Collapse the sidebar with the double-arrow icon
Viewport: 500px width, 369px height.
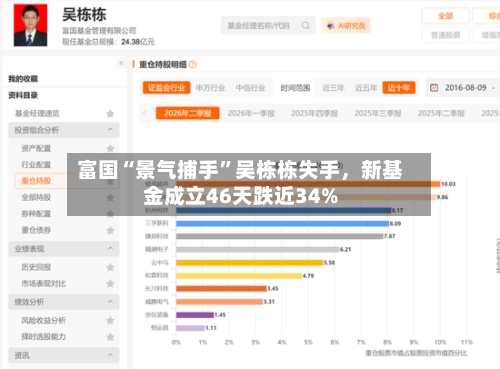(121, 63)
